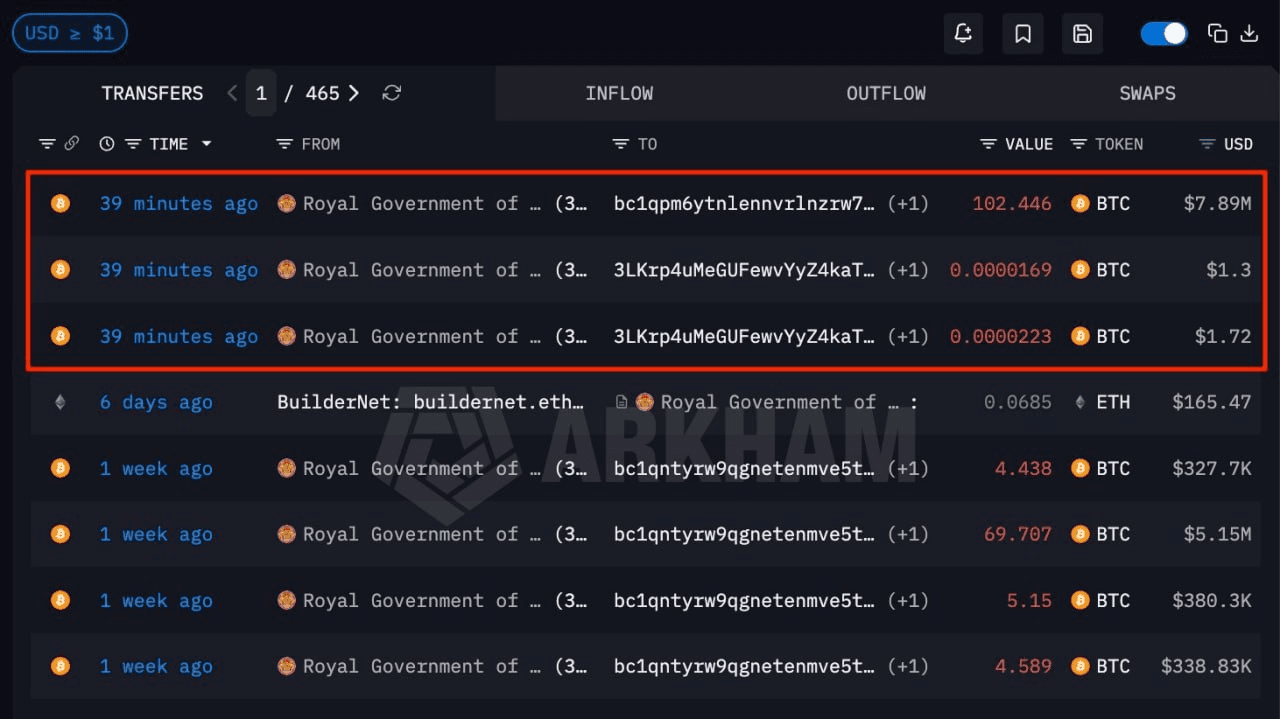Click the download icon
The width and height of the screenshot is (1280, 719).
[1249, 34]
